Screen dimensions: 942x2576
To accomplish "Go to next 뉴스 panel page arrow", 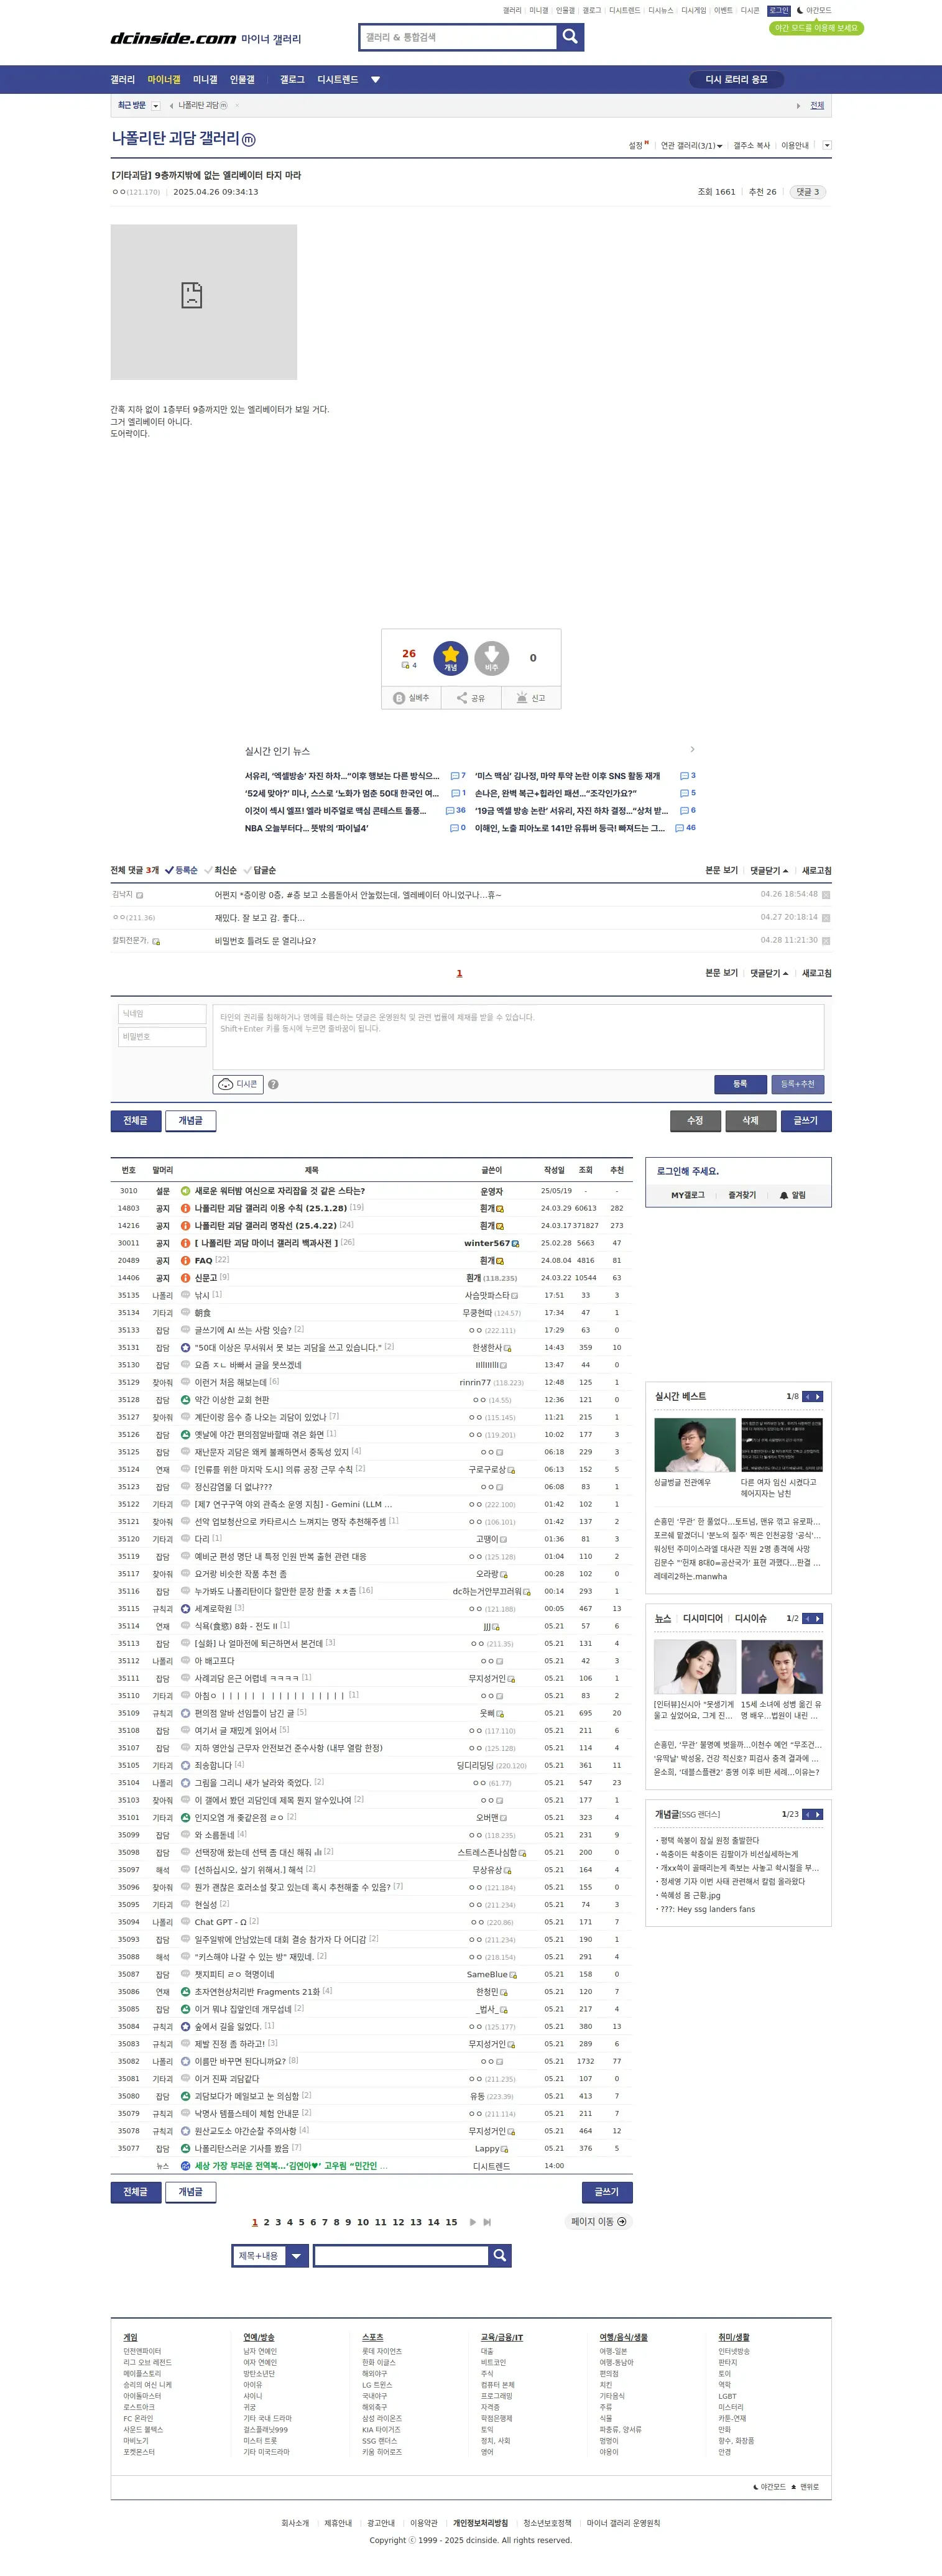I will [x=819, y=1618].
